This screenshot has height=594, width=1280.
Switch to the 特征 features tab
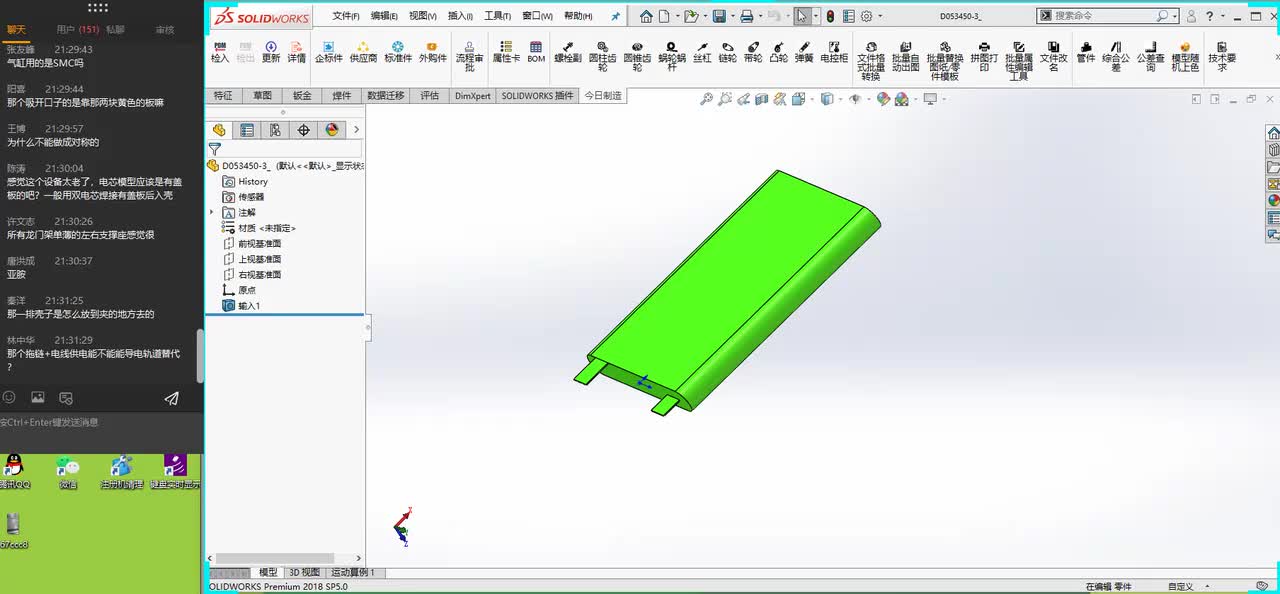[223, 96]
